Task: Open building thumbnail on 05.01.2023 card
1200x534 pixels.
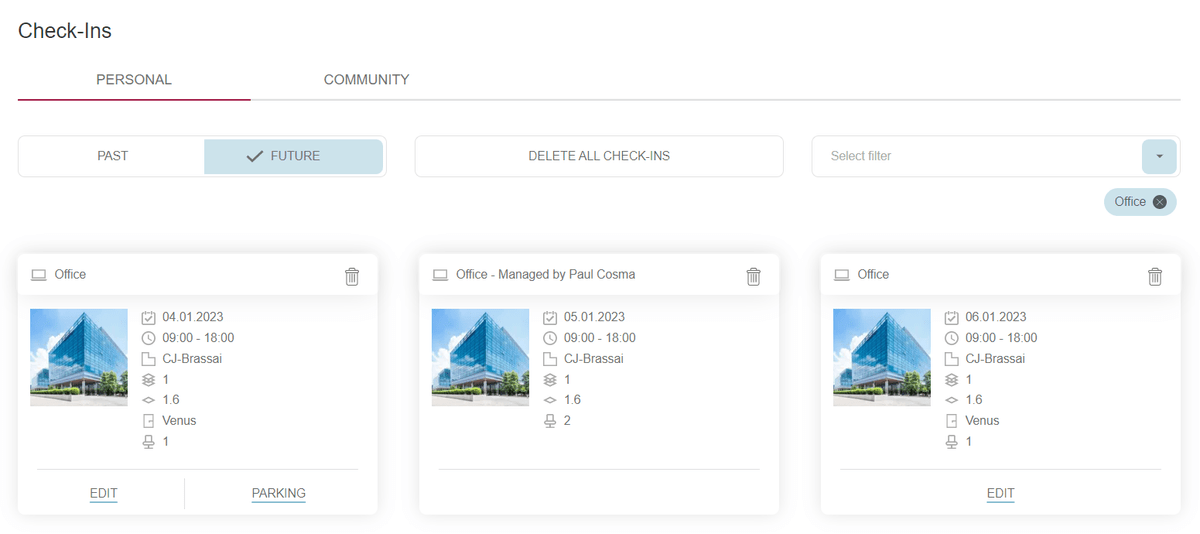Action: pyautogui.click(x=480, y=357)
